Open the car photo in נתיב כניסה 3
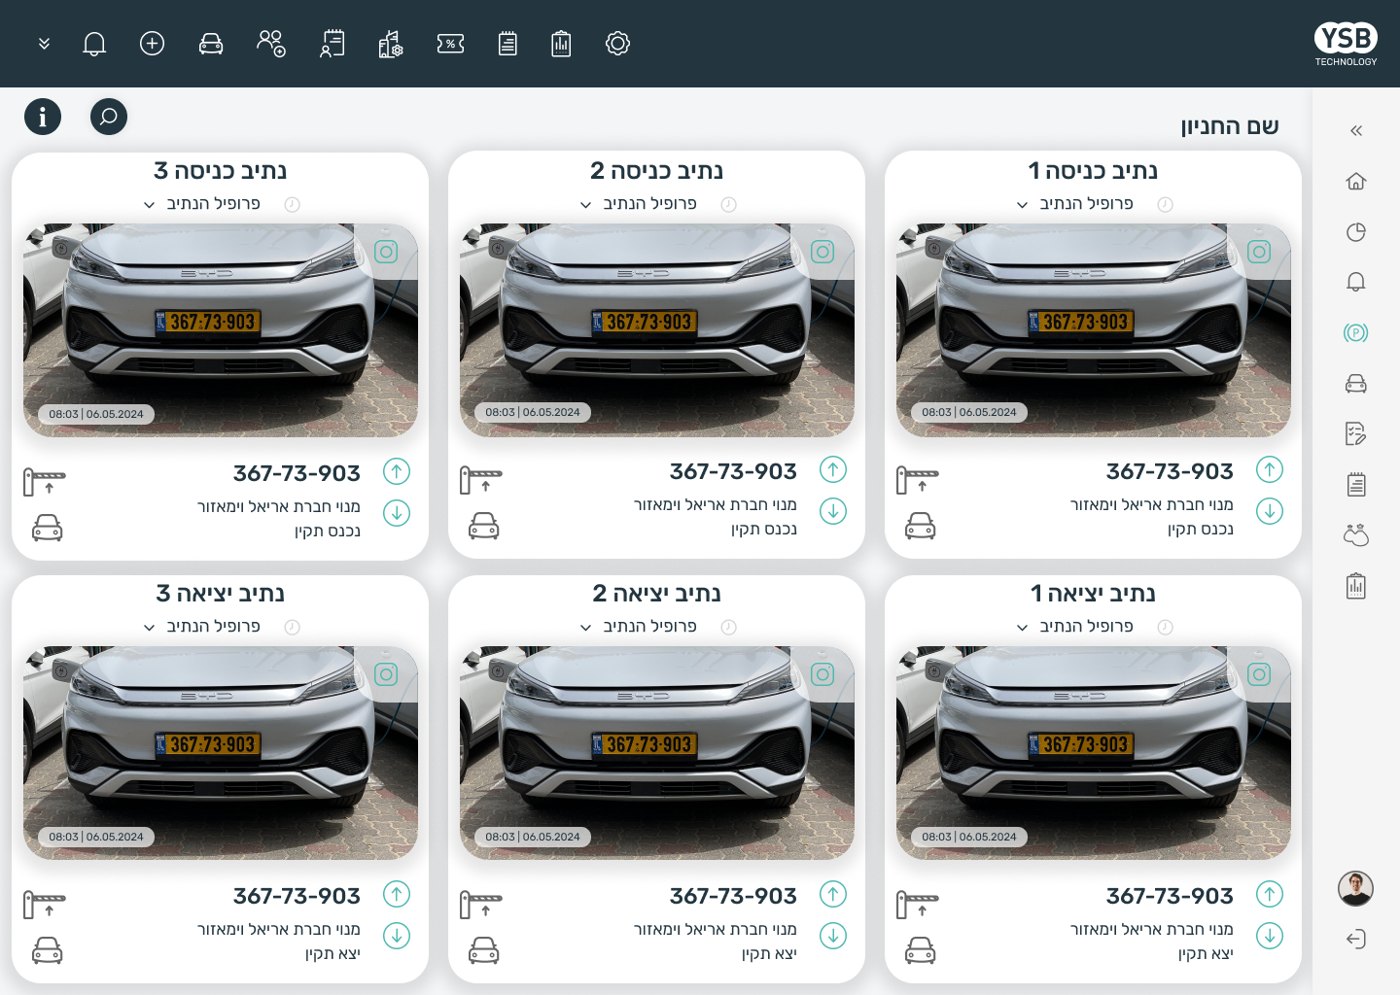This screenshot has height=995, width=1400. [x=221, y=330]
